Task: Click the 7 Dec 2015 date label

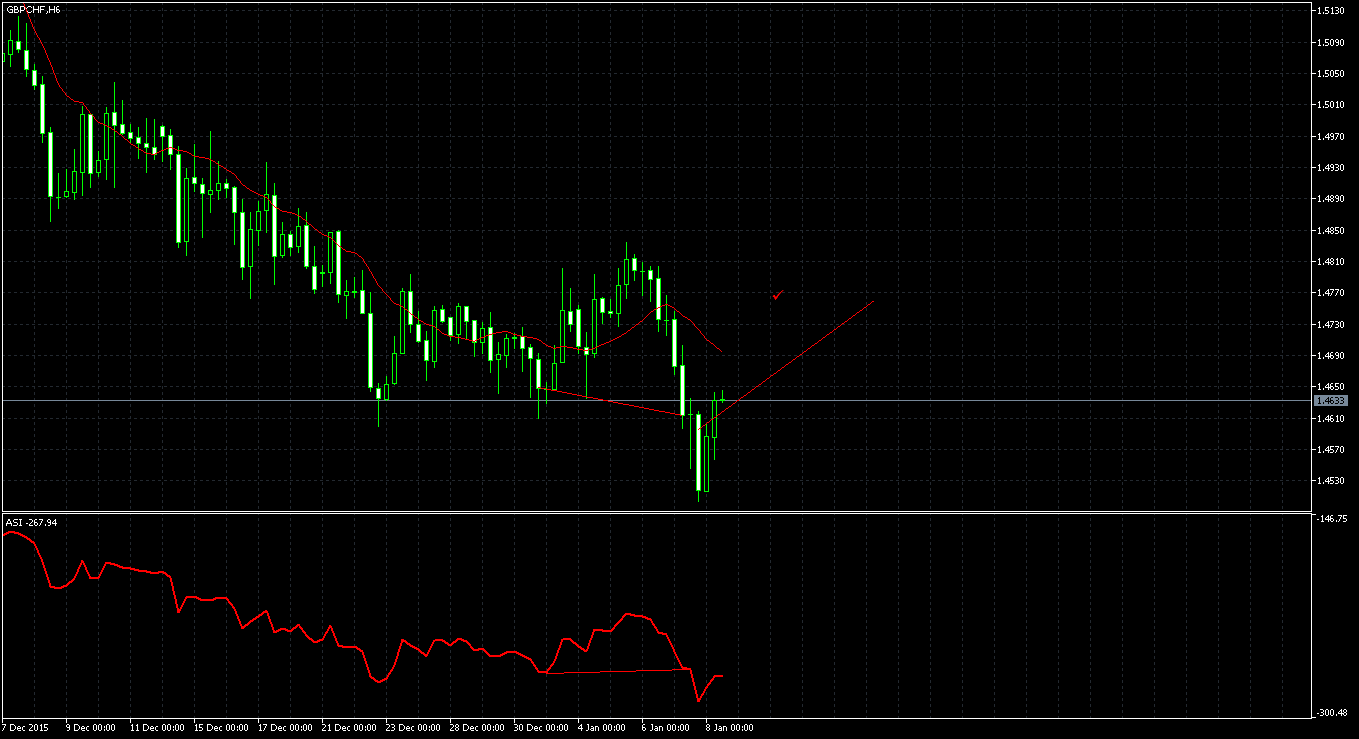Action: [x=25, y=727]
